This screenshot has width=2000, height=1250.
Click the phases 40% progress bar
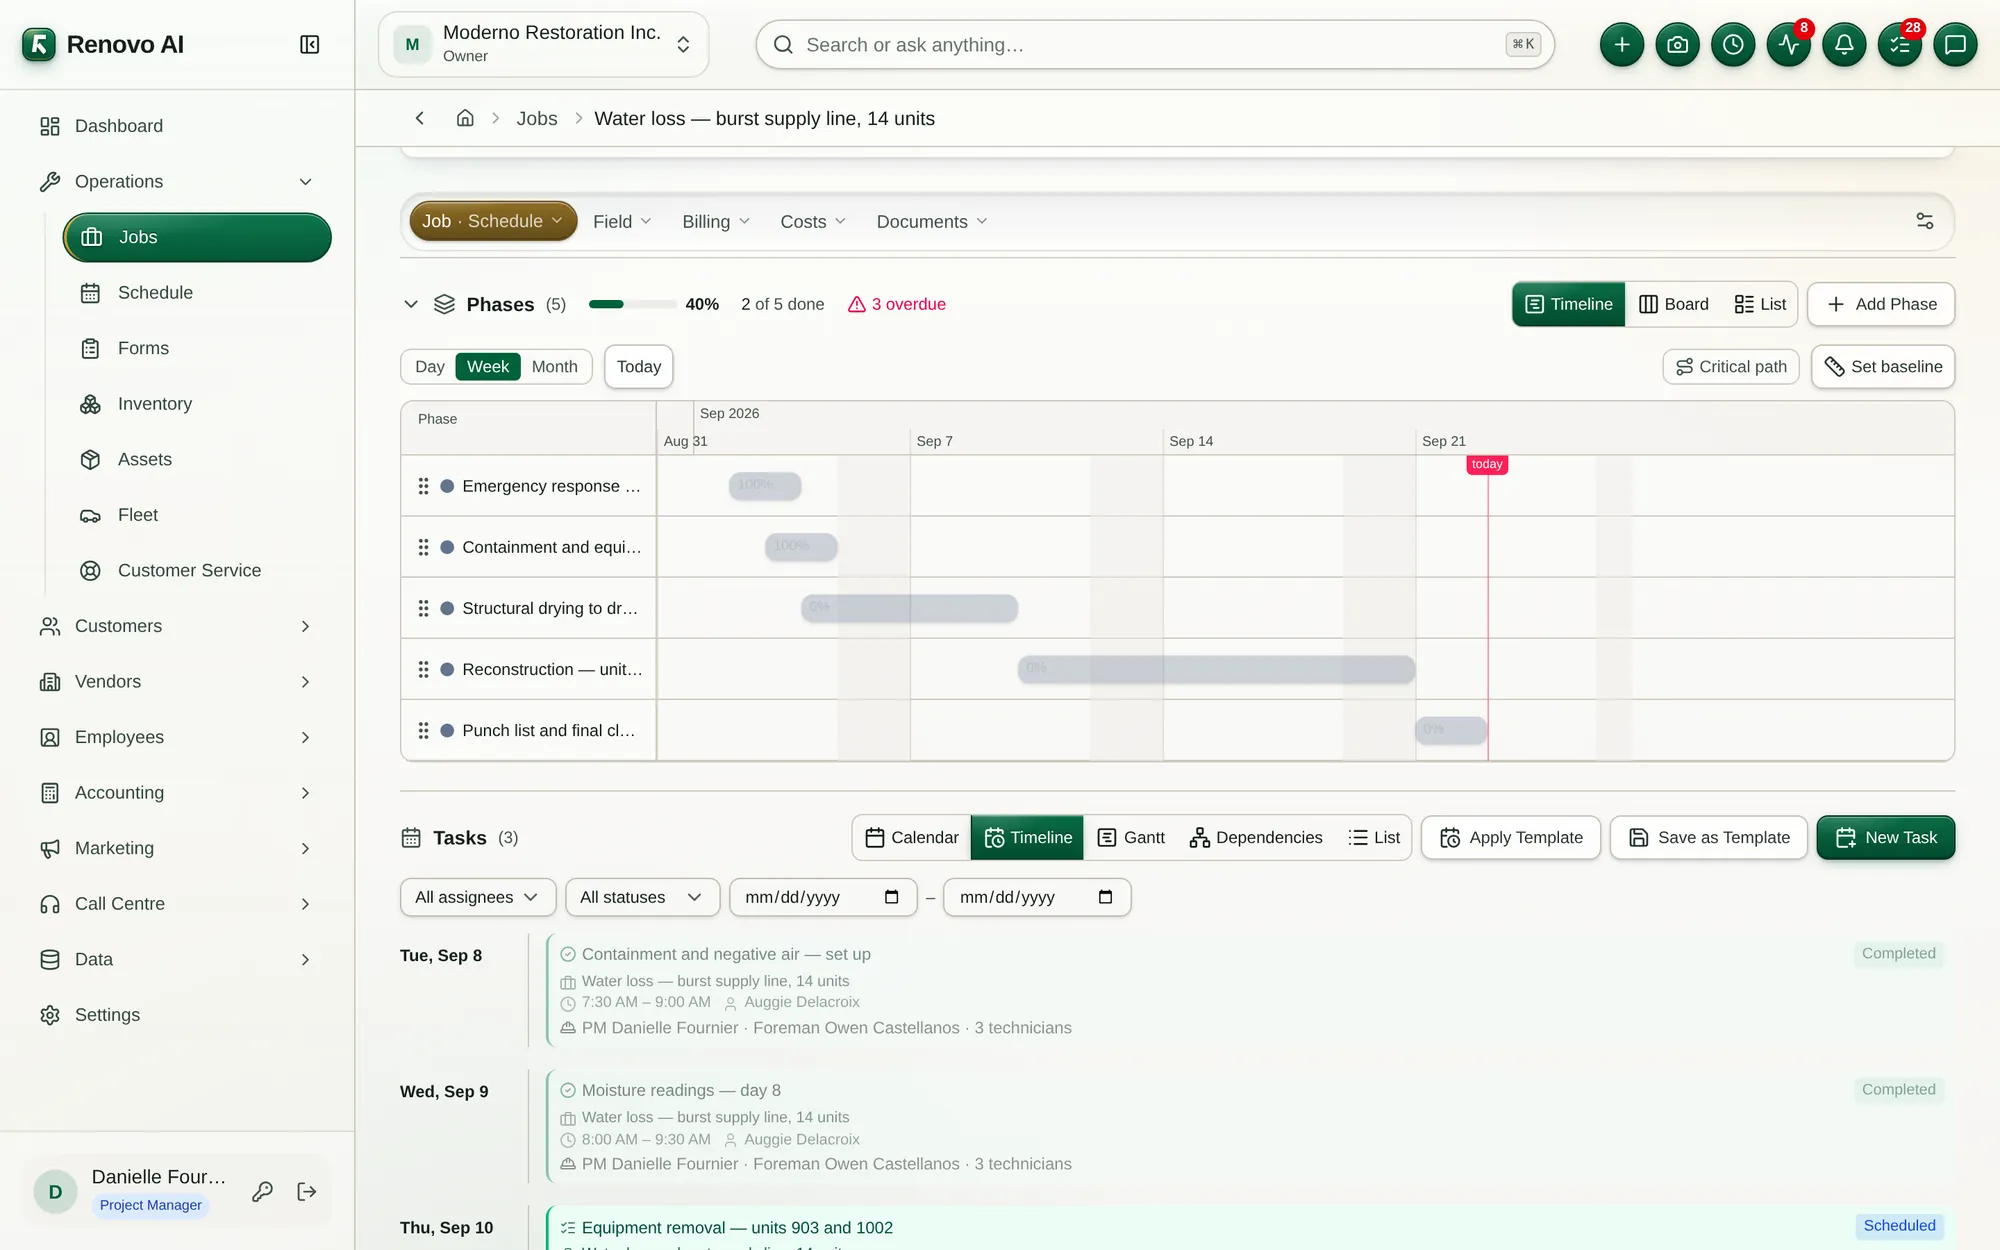632,304
